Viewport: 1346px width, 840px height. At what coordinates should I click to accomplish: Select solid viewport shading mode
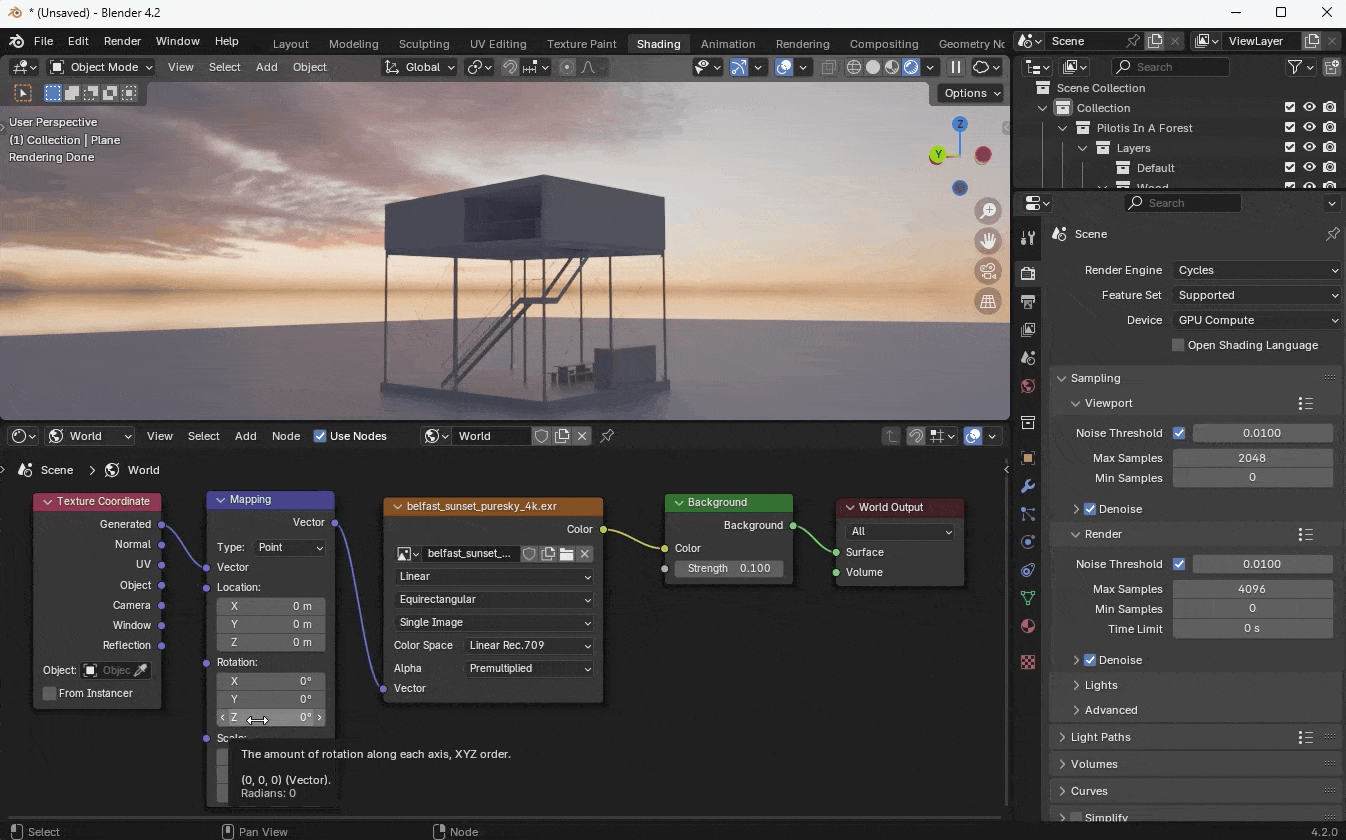point(873,67)
